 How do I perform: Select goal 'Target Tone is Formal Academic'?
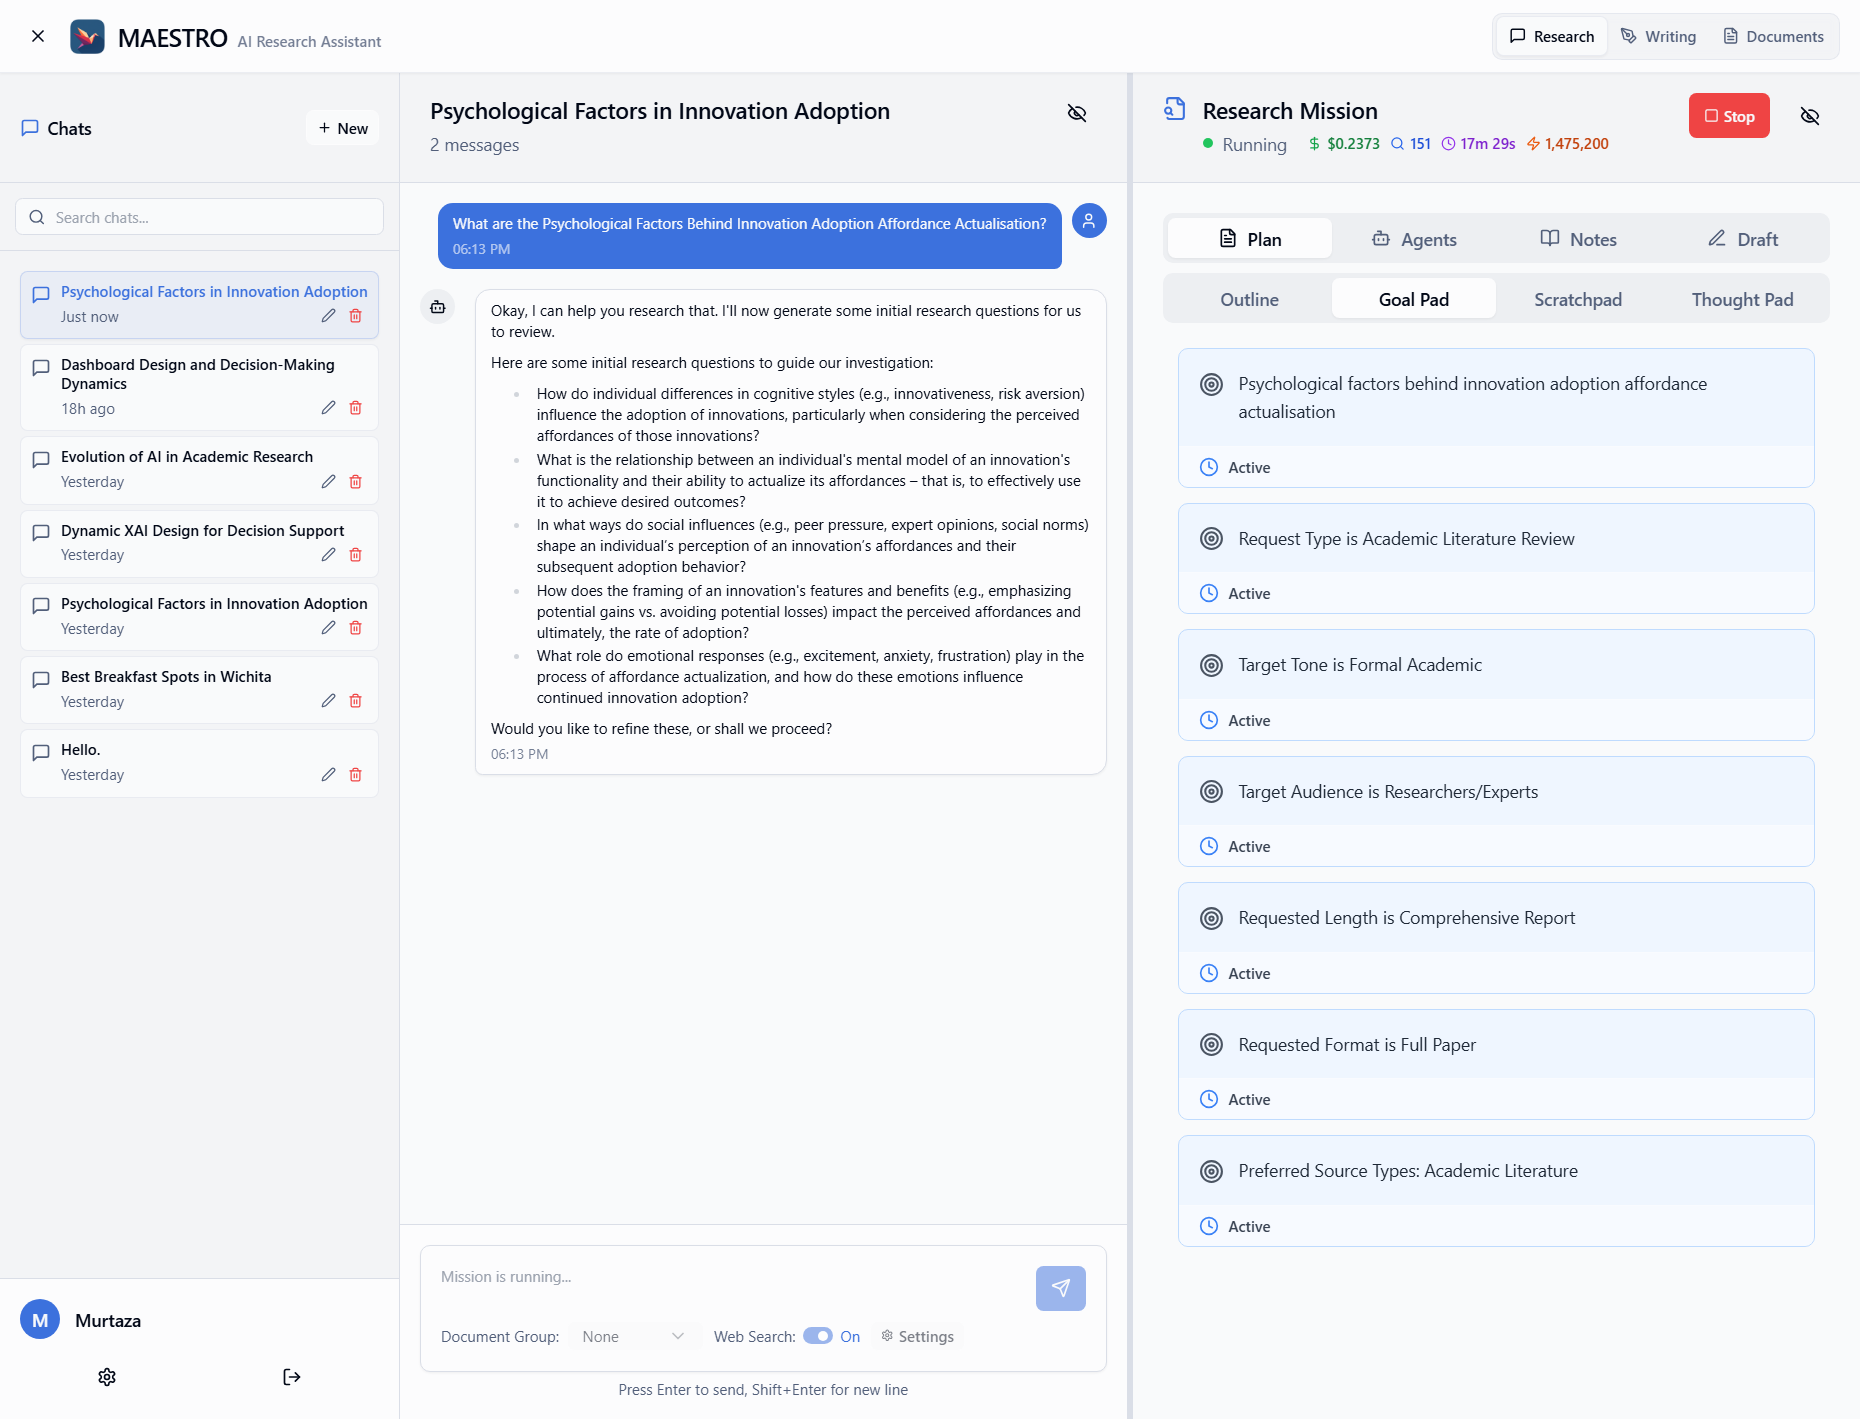(1496, 685)
